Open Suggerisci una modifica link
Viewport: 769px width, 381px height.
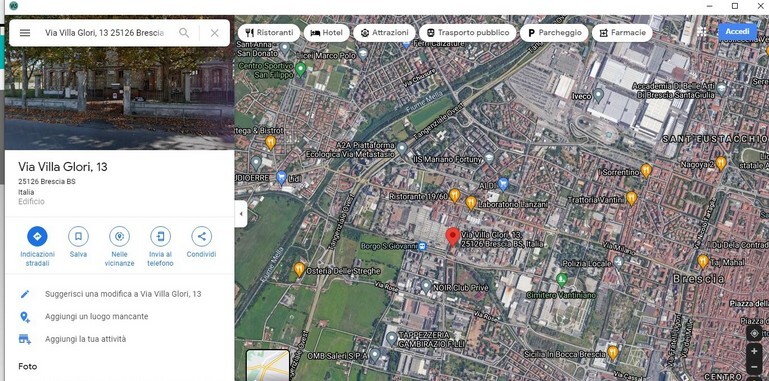coord(123,294)
